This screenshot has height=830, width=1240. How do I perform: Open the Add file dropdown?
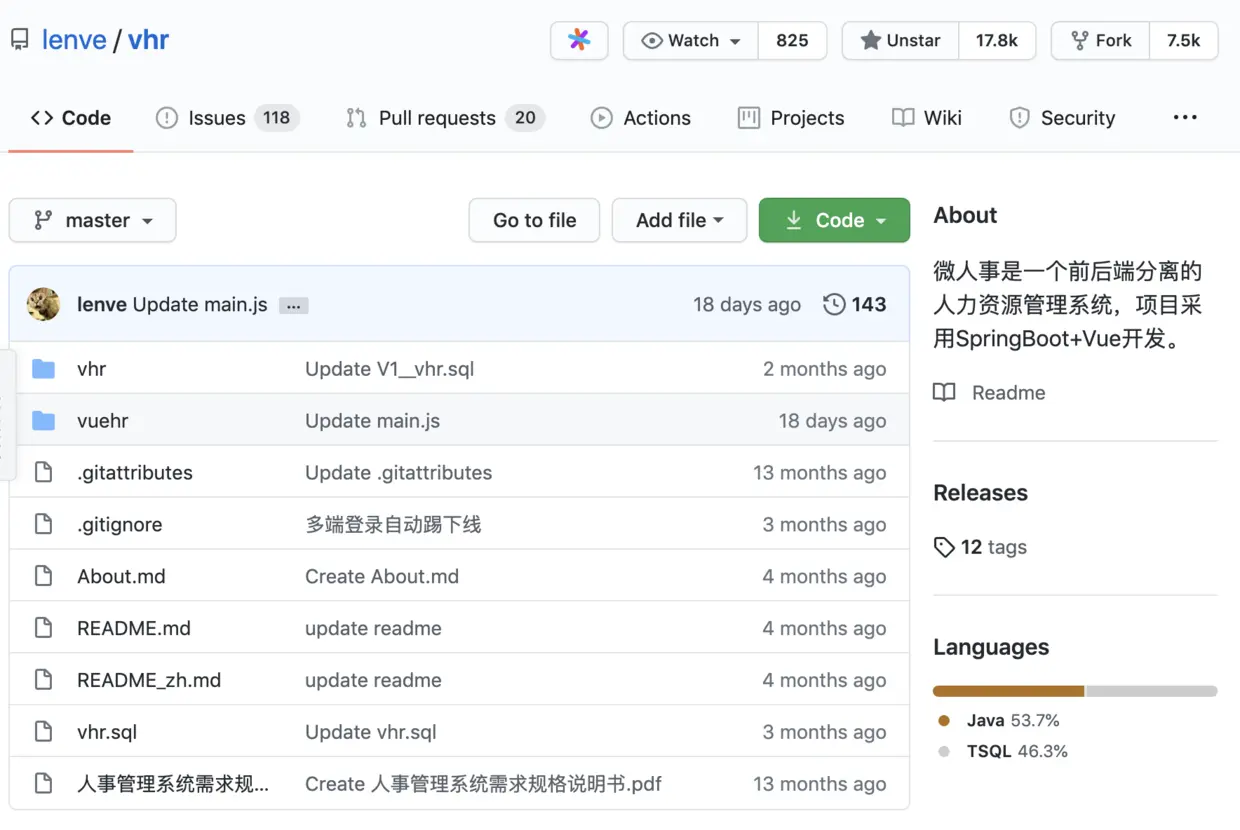[x=679, y=220]
